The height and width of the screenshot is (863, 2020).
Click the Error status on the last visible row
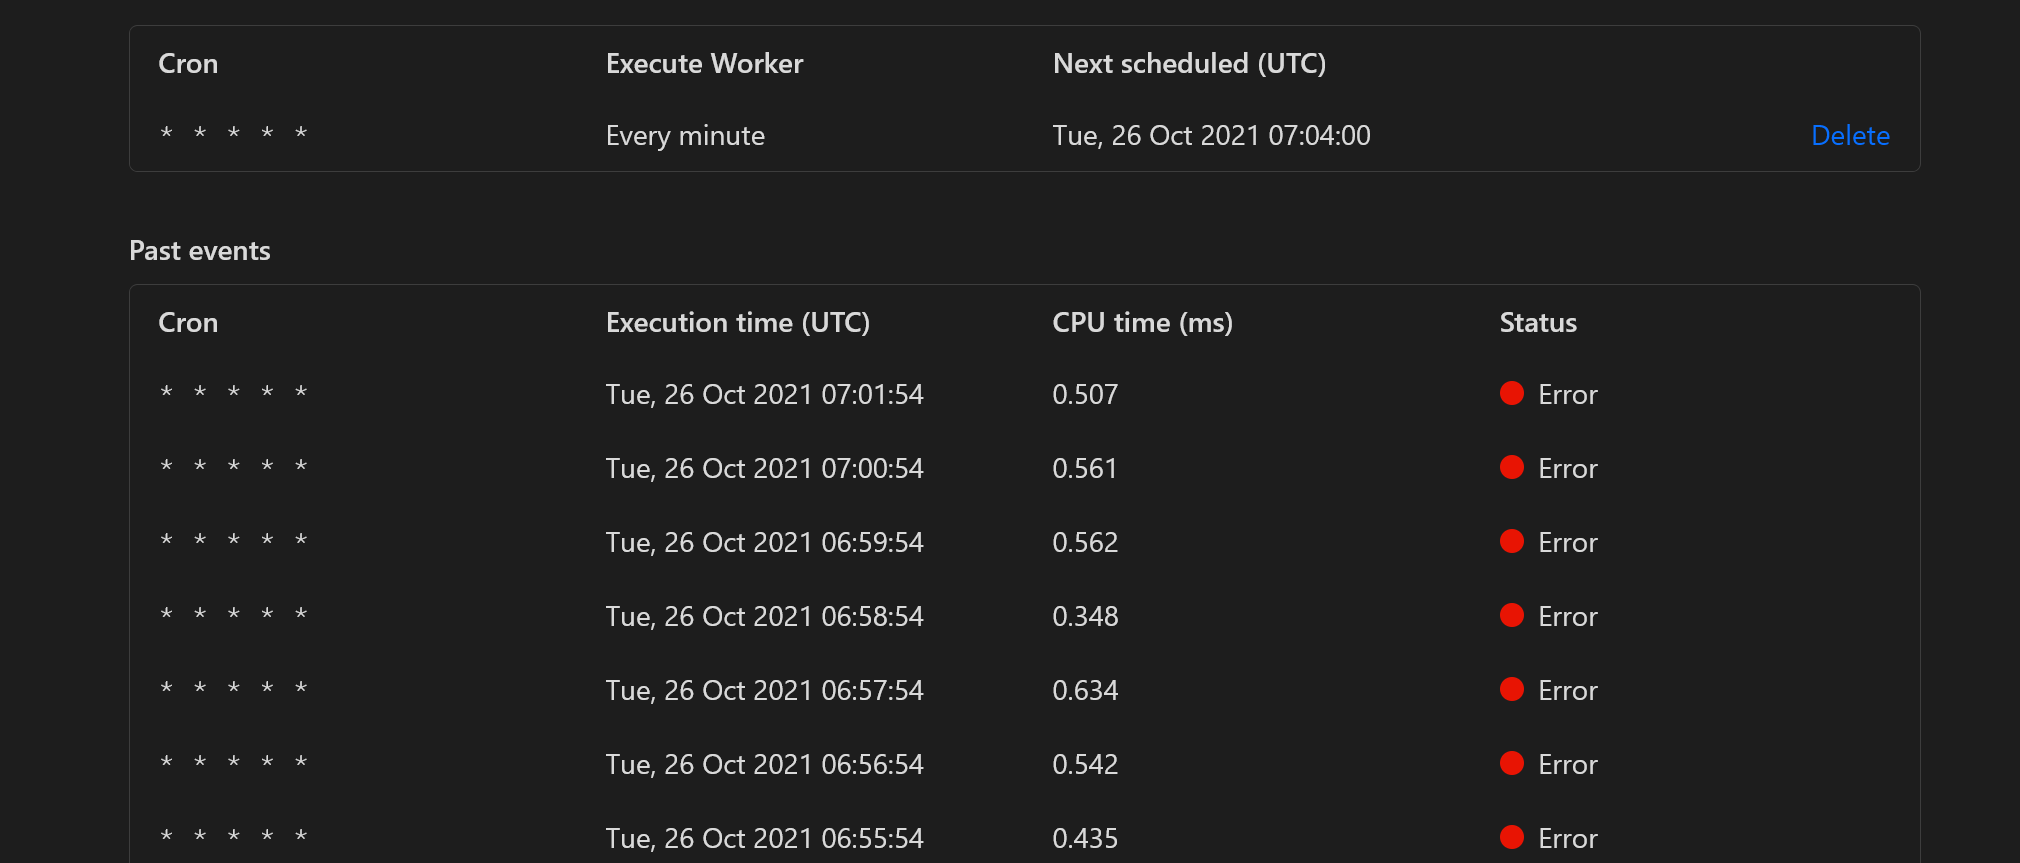pos(1566,838)
